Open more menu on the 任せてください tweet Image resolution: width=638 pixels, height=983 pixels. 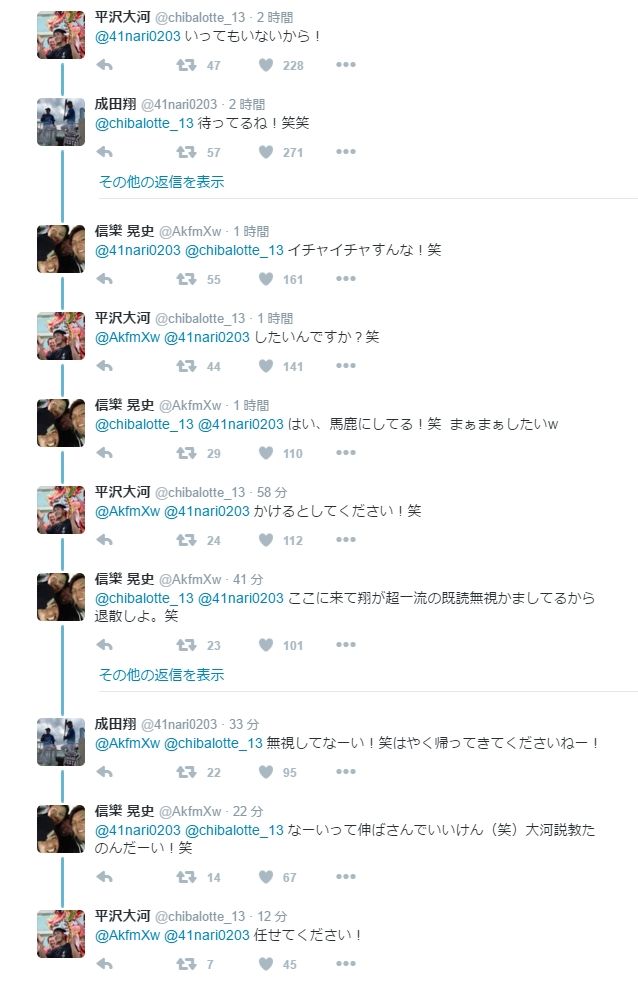pos(345,964)
